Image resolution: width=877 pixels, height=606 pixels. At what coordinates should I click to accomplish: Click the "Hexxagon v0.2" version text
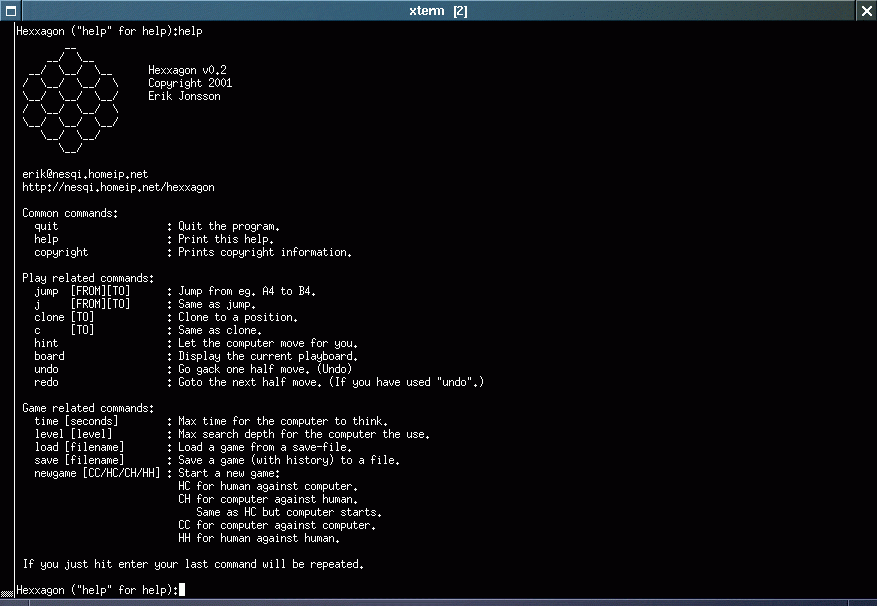pyautogui.click(x=187, y=70)
